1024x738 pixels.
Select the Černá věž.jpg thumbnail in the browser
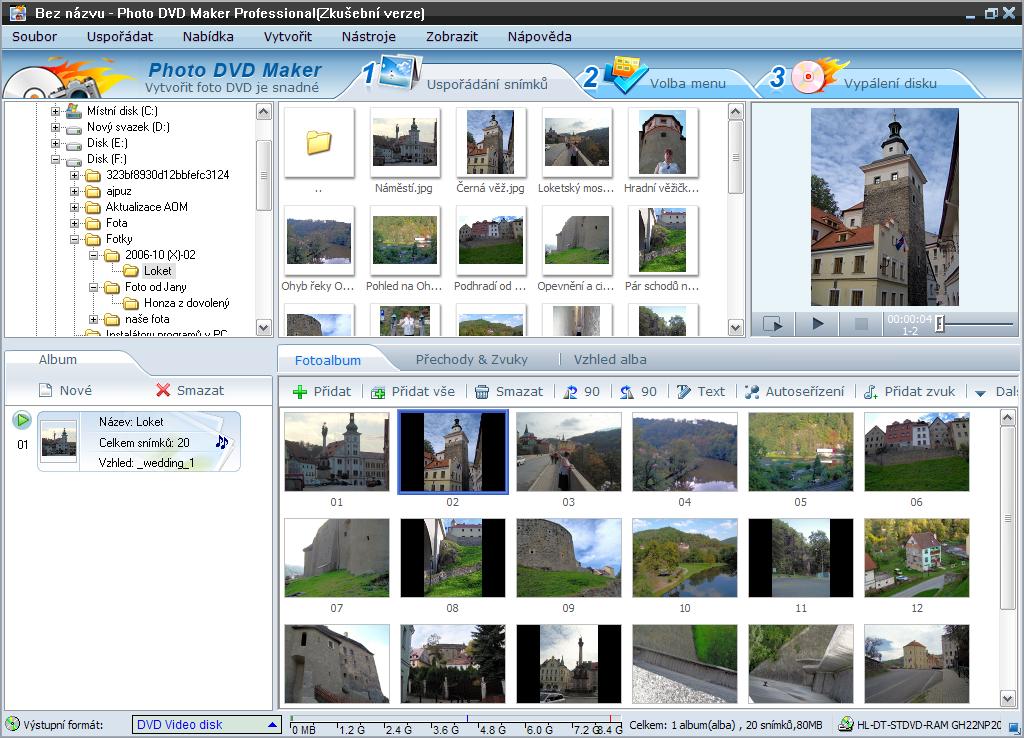(x=490, y=142)
